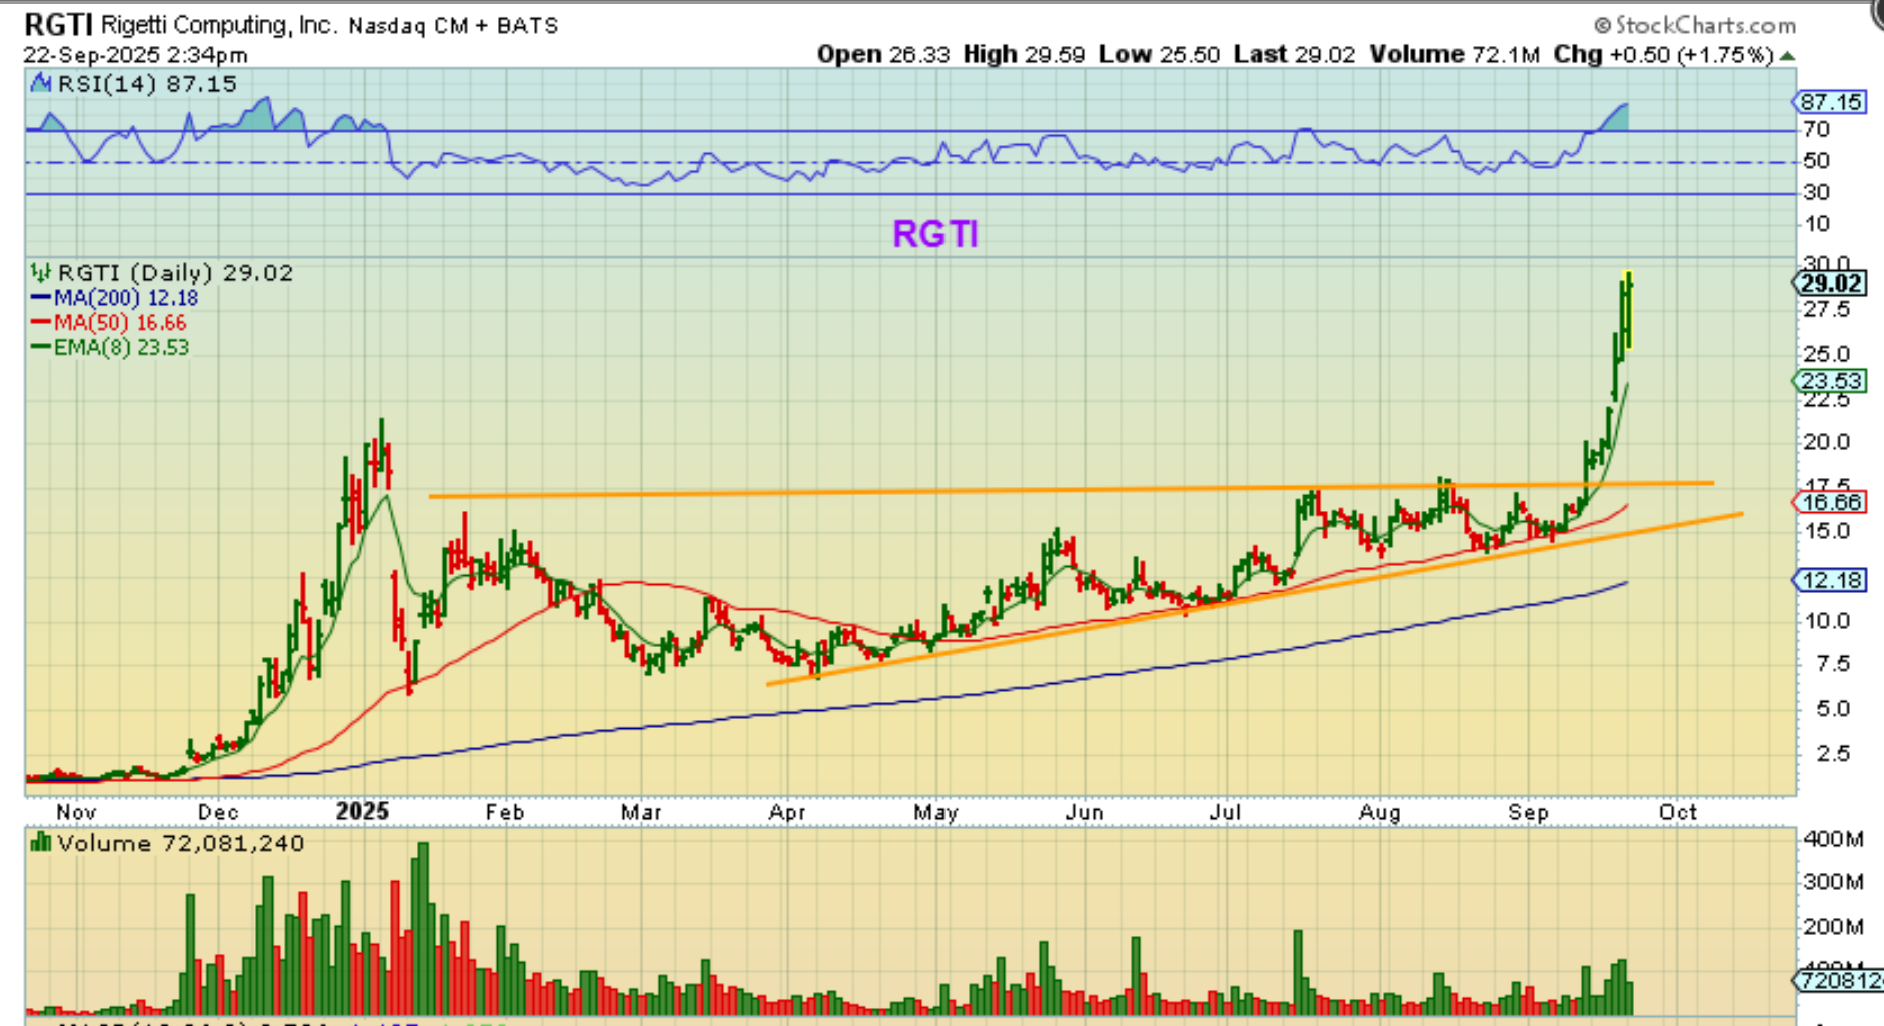This screenshot has height=1026, width=1884.
Task: Click the RGTI Daily candlestick legend icon
Action: click(x=41, y=272)
